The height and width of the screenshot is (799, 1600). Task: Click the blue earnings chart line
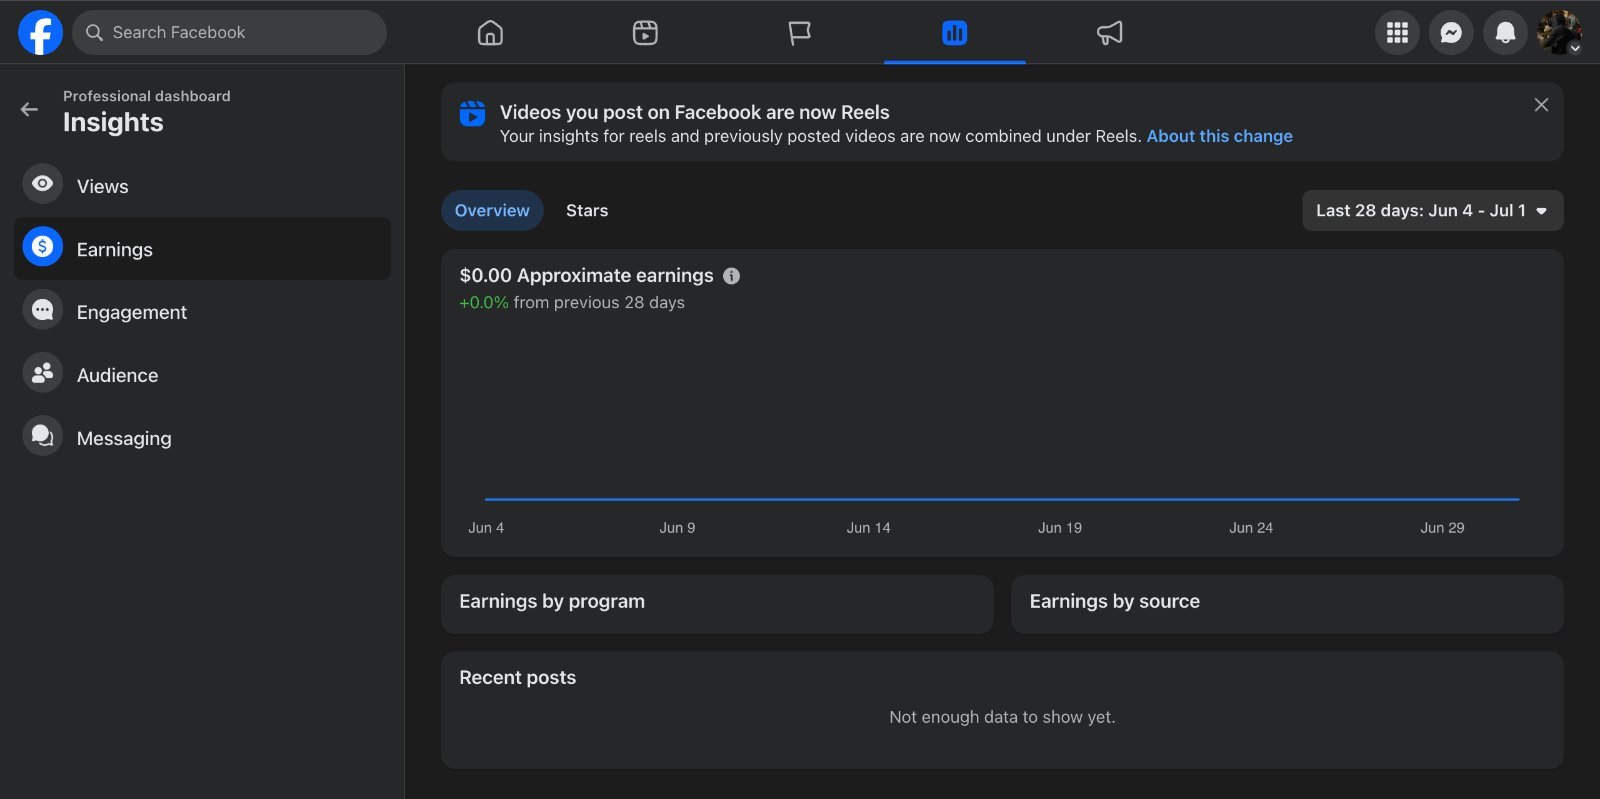pyautogui.click(x=1002, y=499)
